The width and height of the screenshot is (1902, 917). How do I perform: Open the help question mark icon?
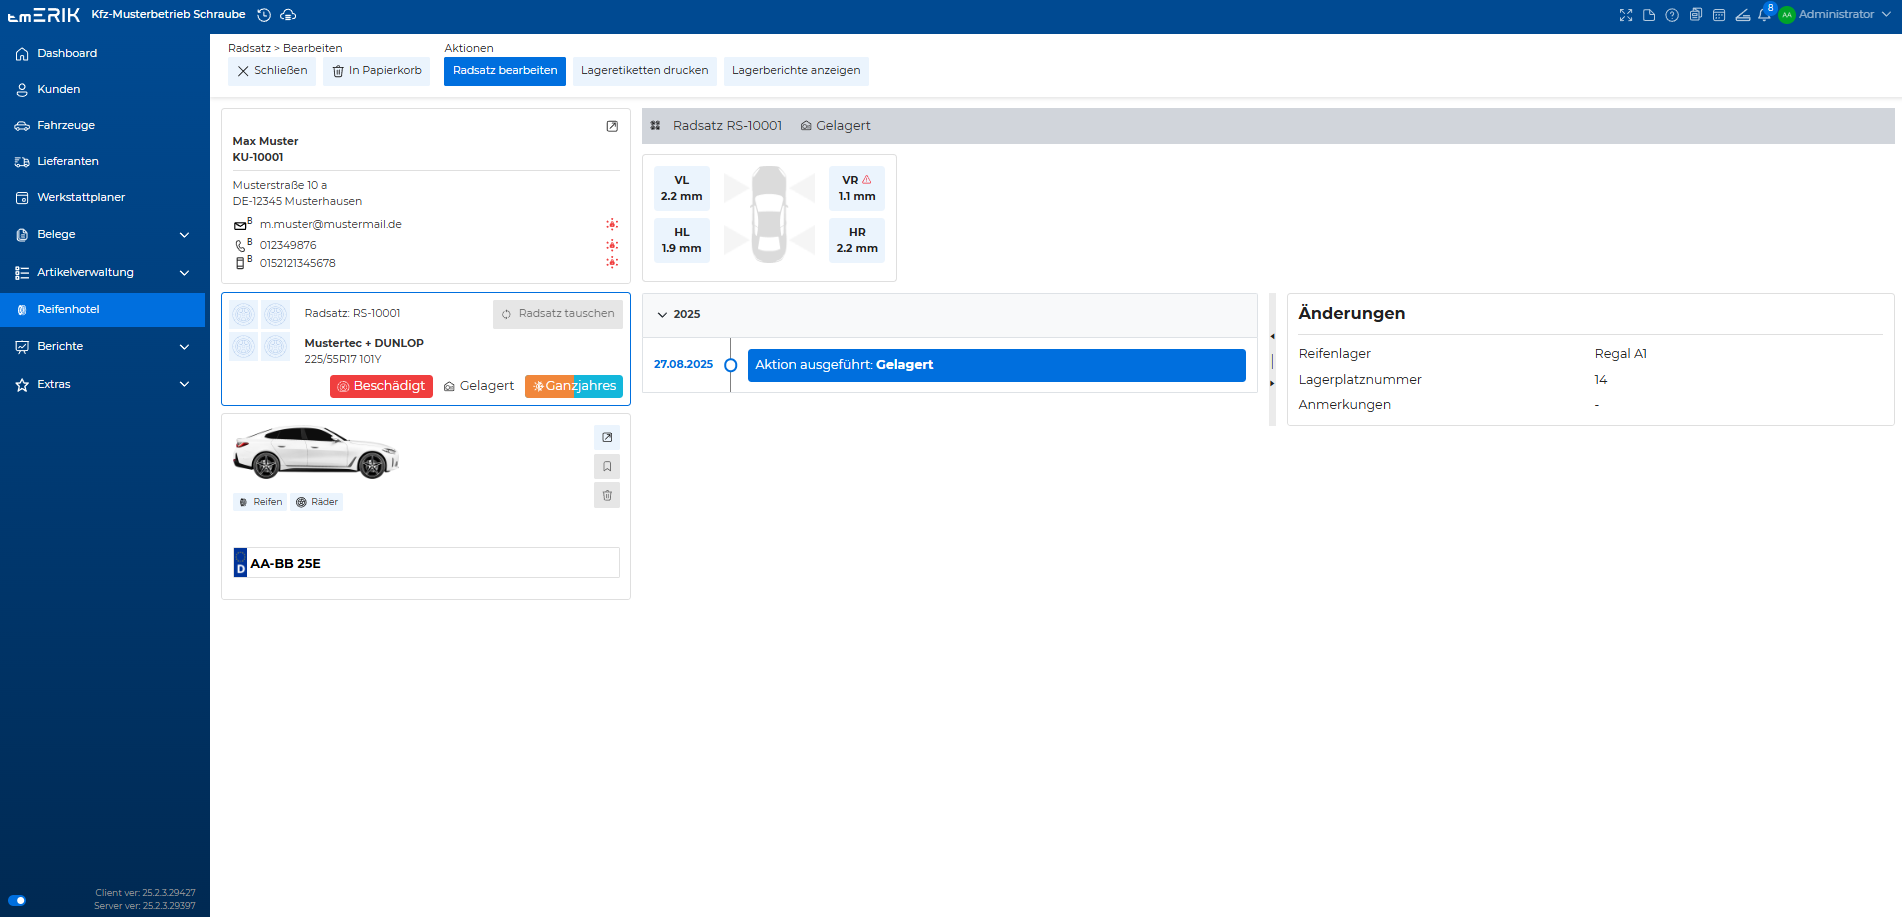tap(1672, 15)
